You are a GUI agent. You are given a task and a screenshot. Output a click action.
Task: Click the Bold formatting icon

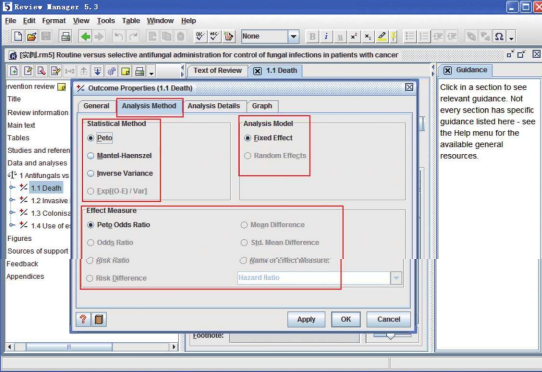[312, 36]
